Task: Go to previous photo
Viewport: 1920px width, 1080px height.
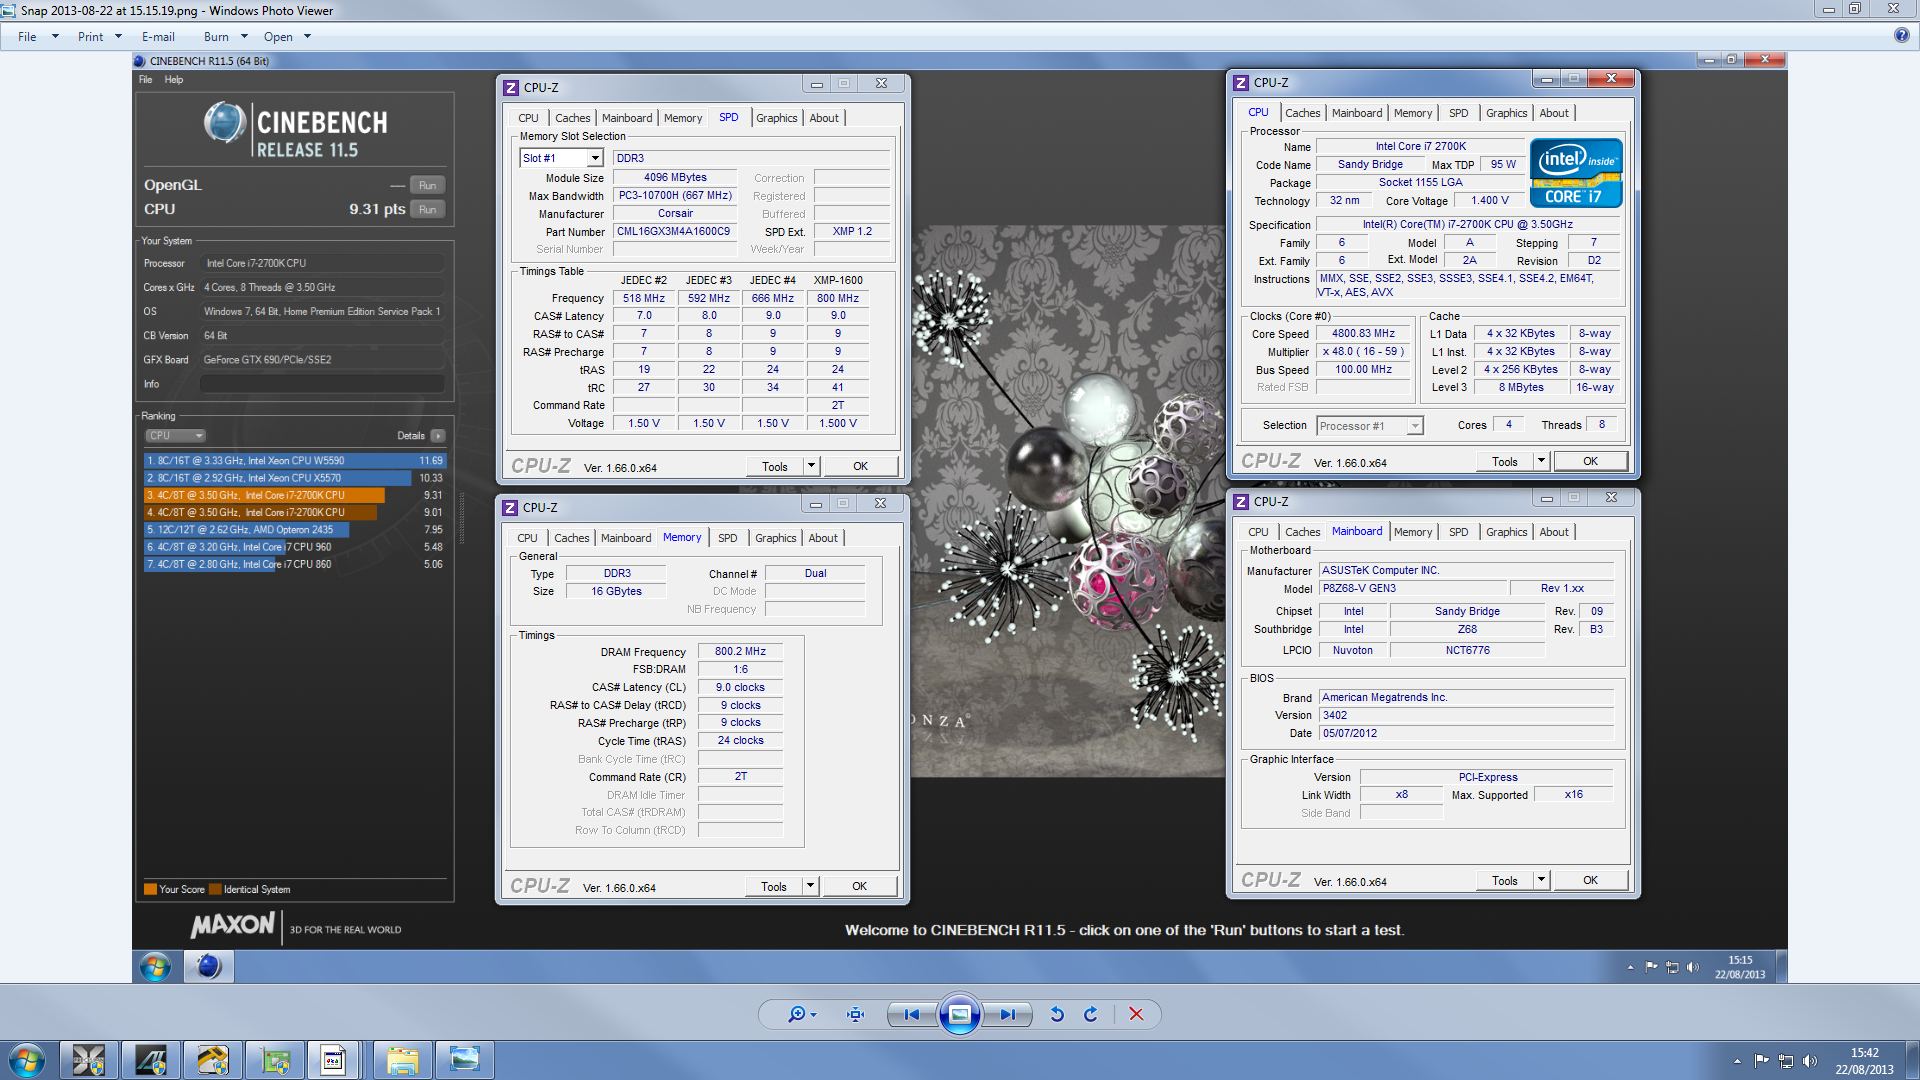Action: [911, 1014]
